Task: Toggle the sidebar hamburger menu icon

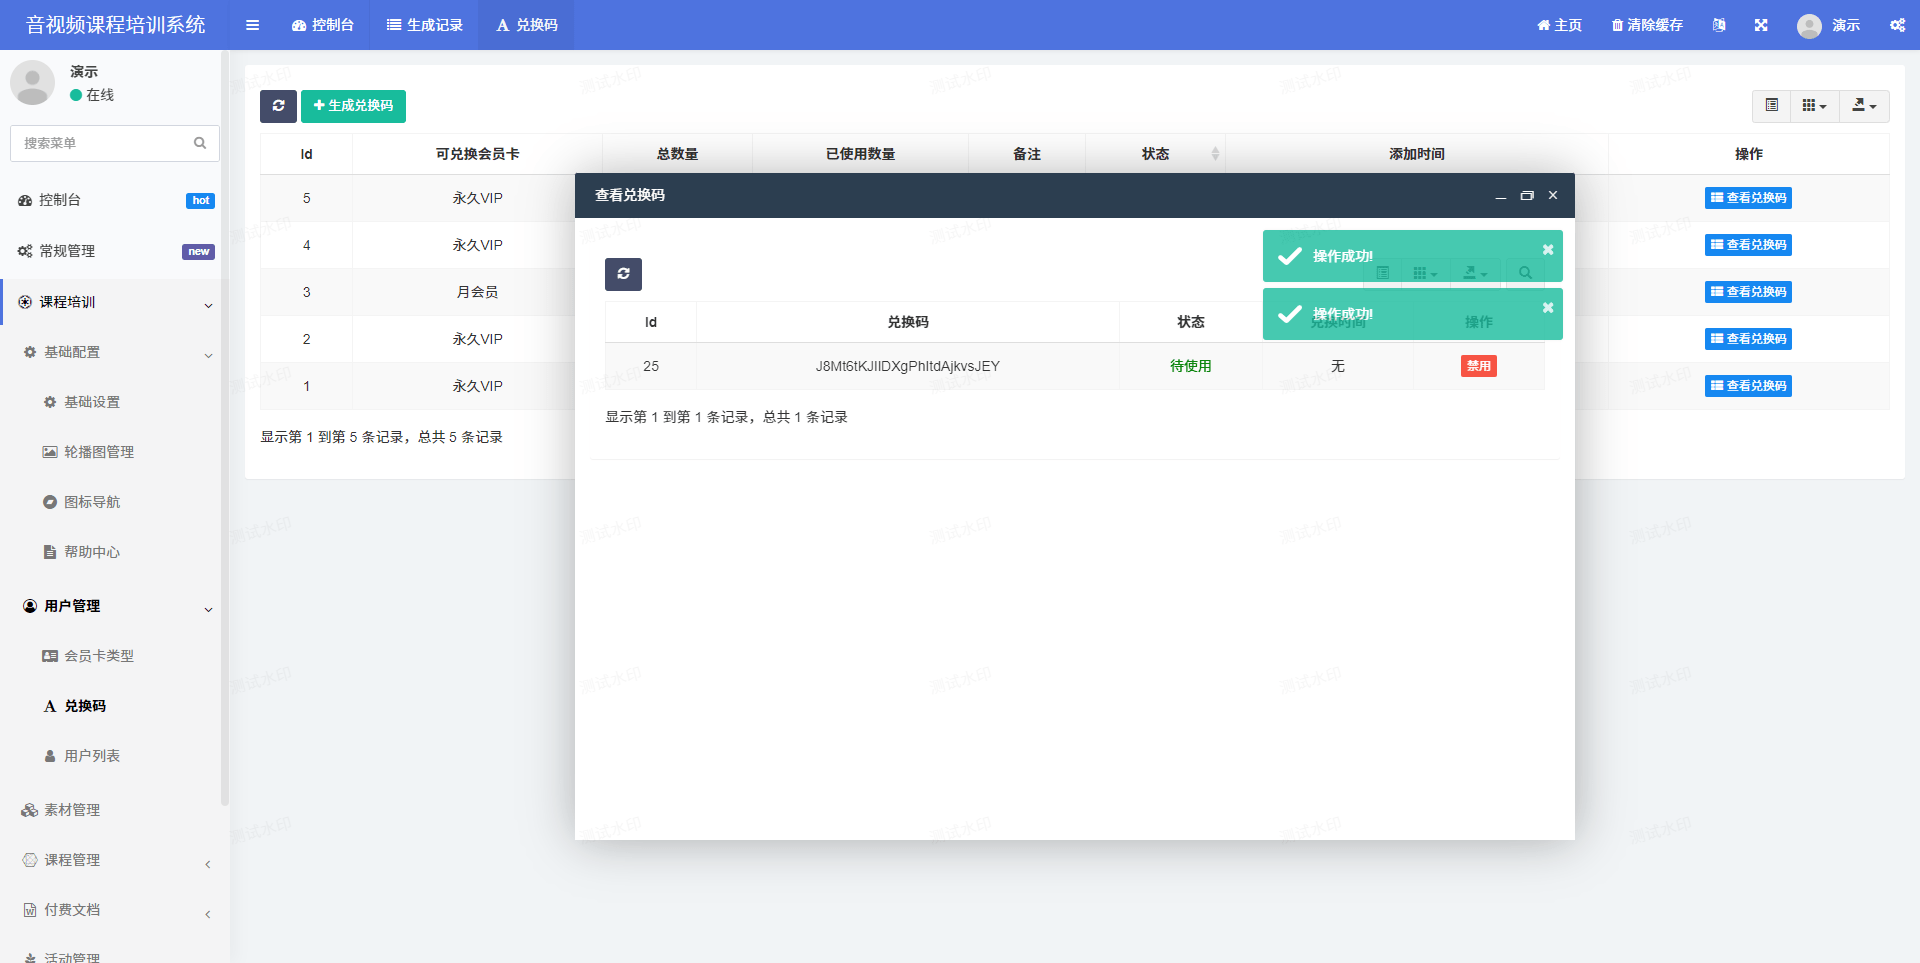Action: coord(252,25)
